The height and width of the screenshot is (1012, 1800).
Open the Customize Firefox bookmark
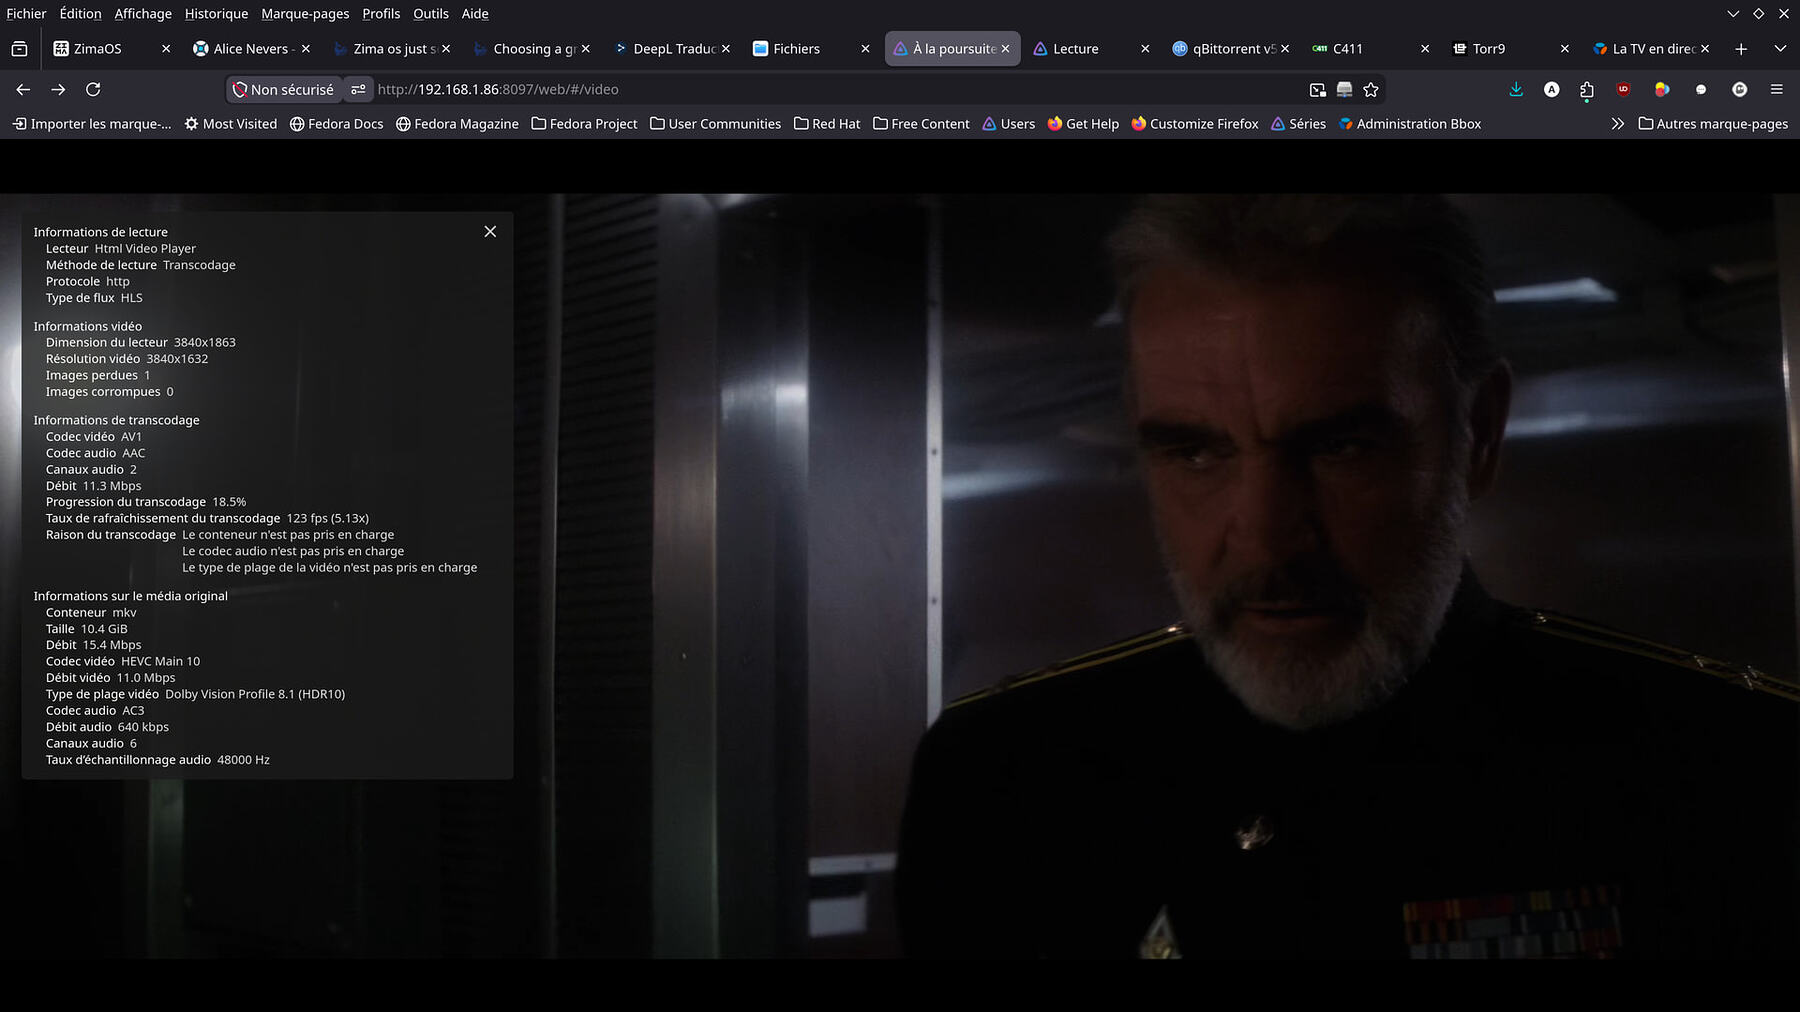click(x=1195, y=124)
